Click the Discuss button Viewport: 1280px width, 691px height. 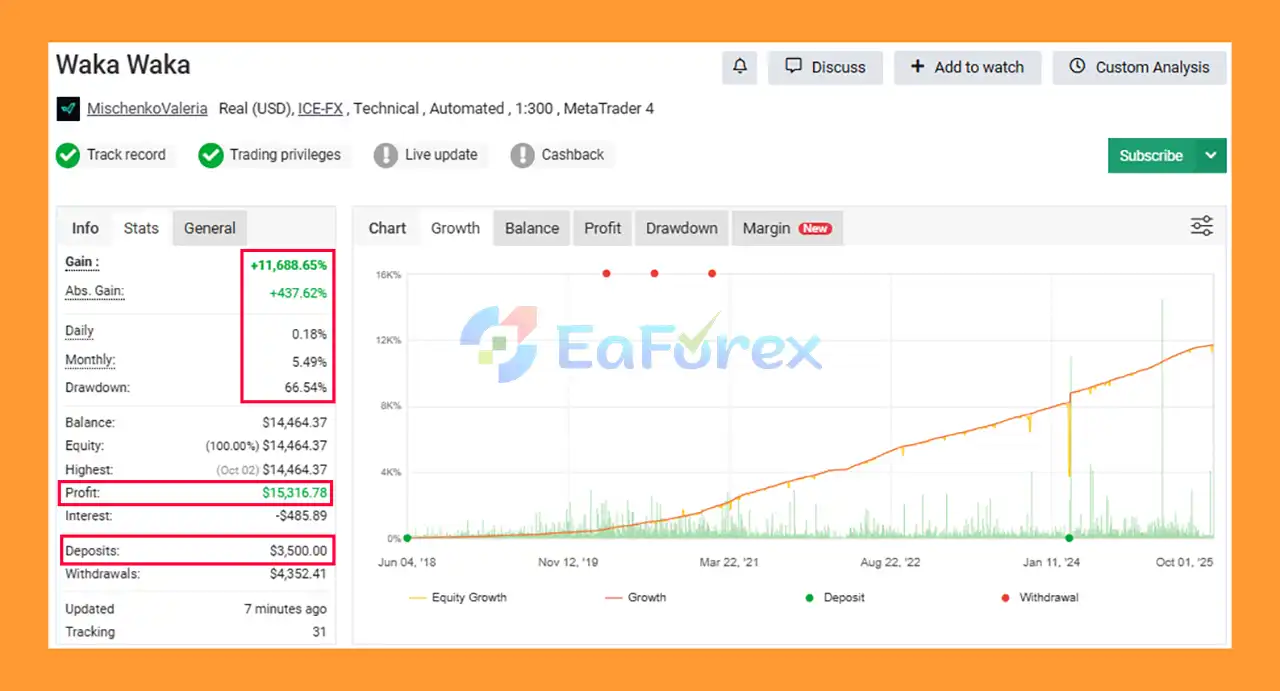point(825,67)
